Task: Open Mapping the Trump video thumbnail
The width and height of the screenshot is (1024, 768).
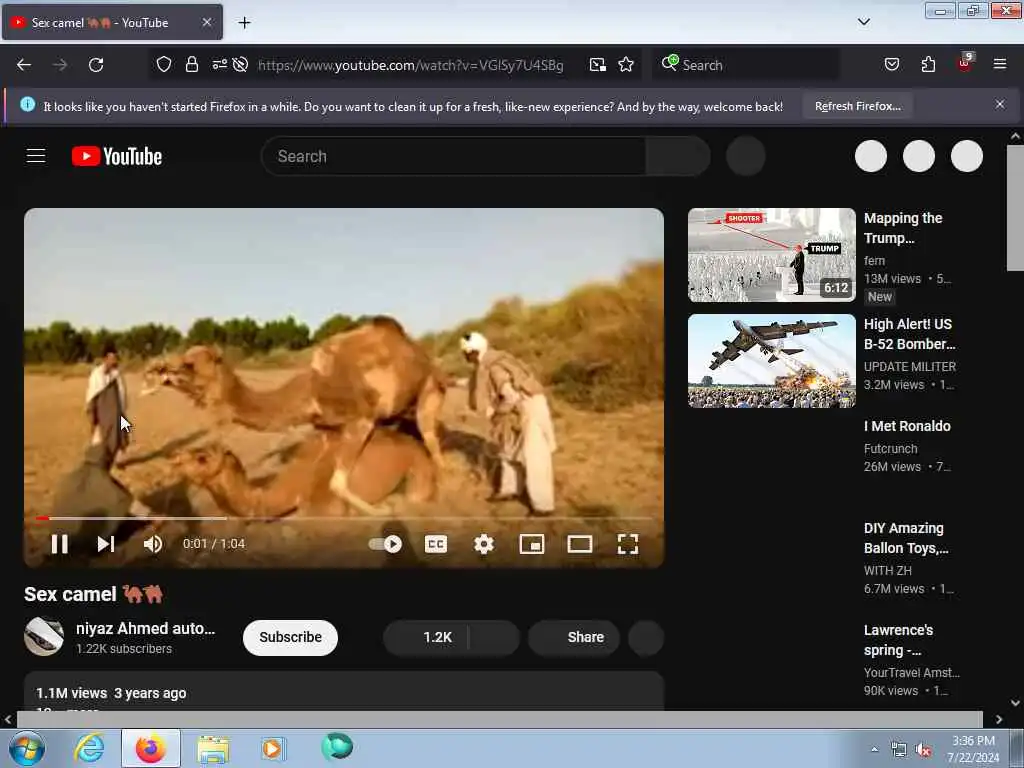Action: pos(771,255)
